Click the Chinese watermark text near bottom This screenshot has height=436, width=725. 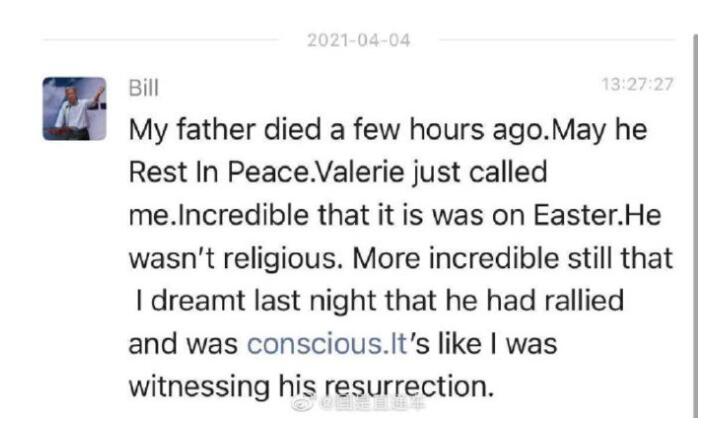point(373,404)
